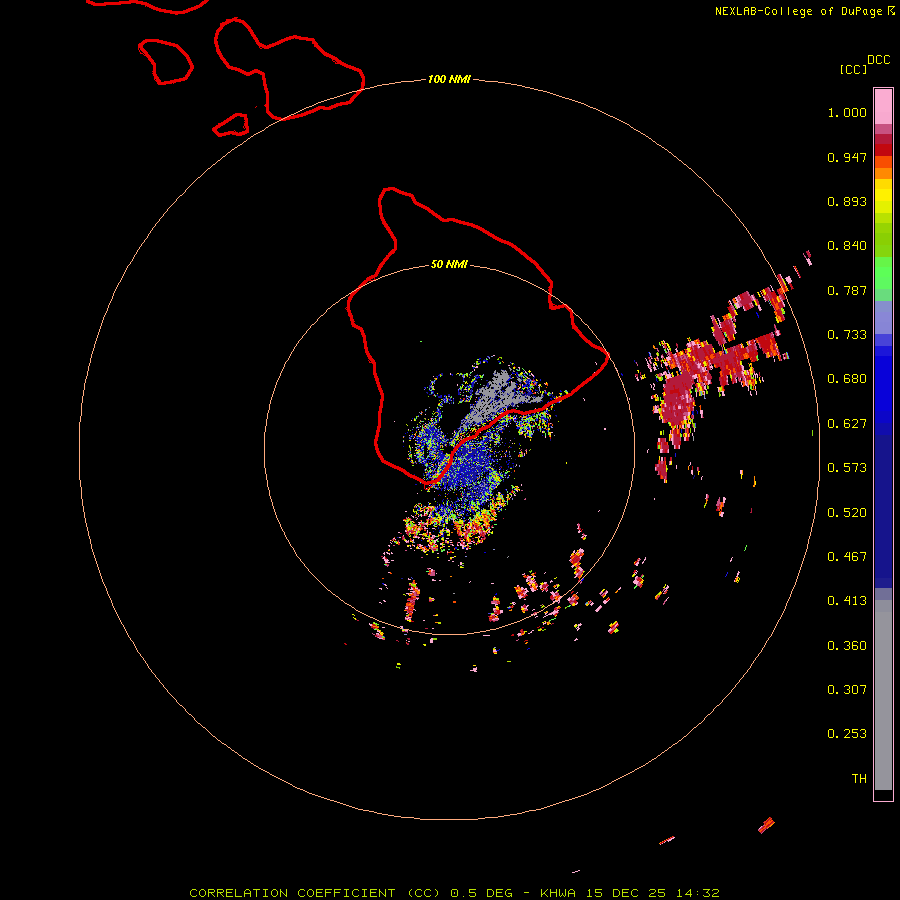Click the 0.787 scale value

(847, 290)
